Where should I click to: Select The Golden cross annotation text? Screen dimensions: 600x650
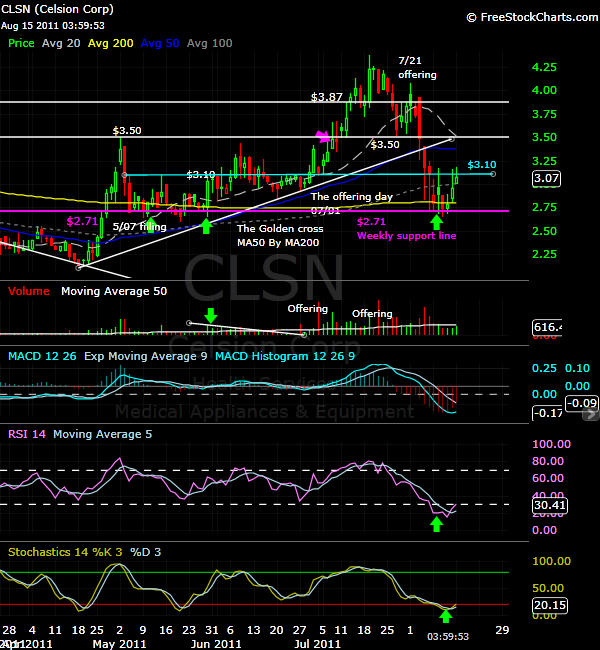pyautogui.click(x=280, y=235)
